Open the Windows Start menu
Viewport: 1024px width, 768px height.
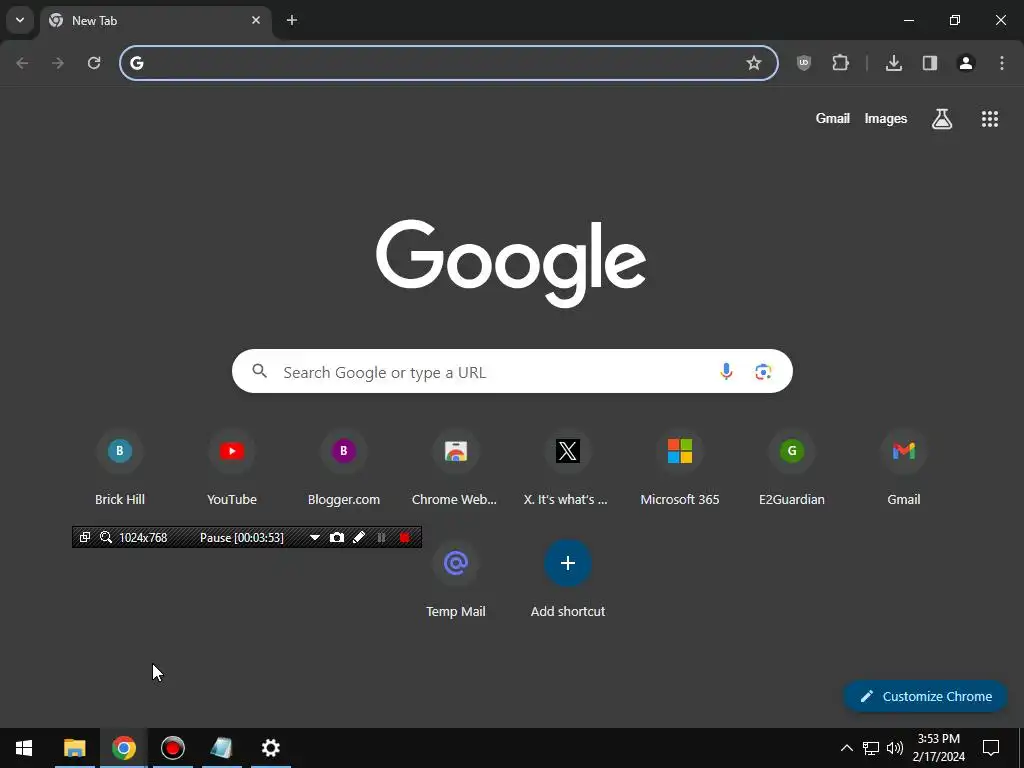click(x=24, y=748)
